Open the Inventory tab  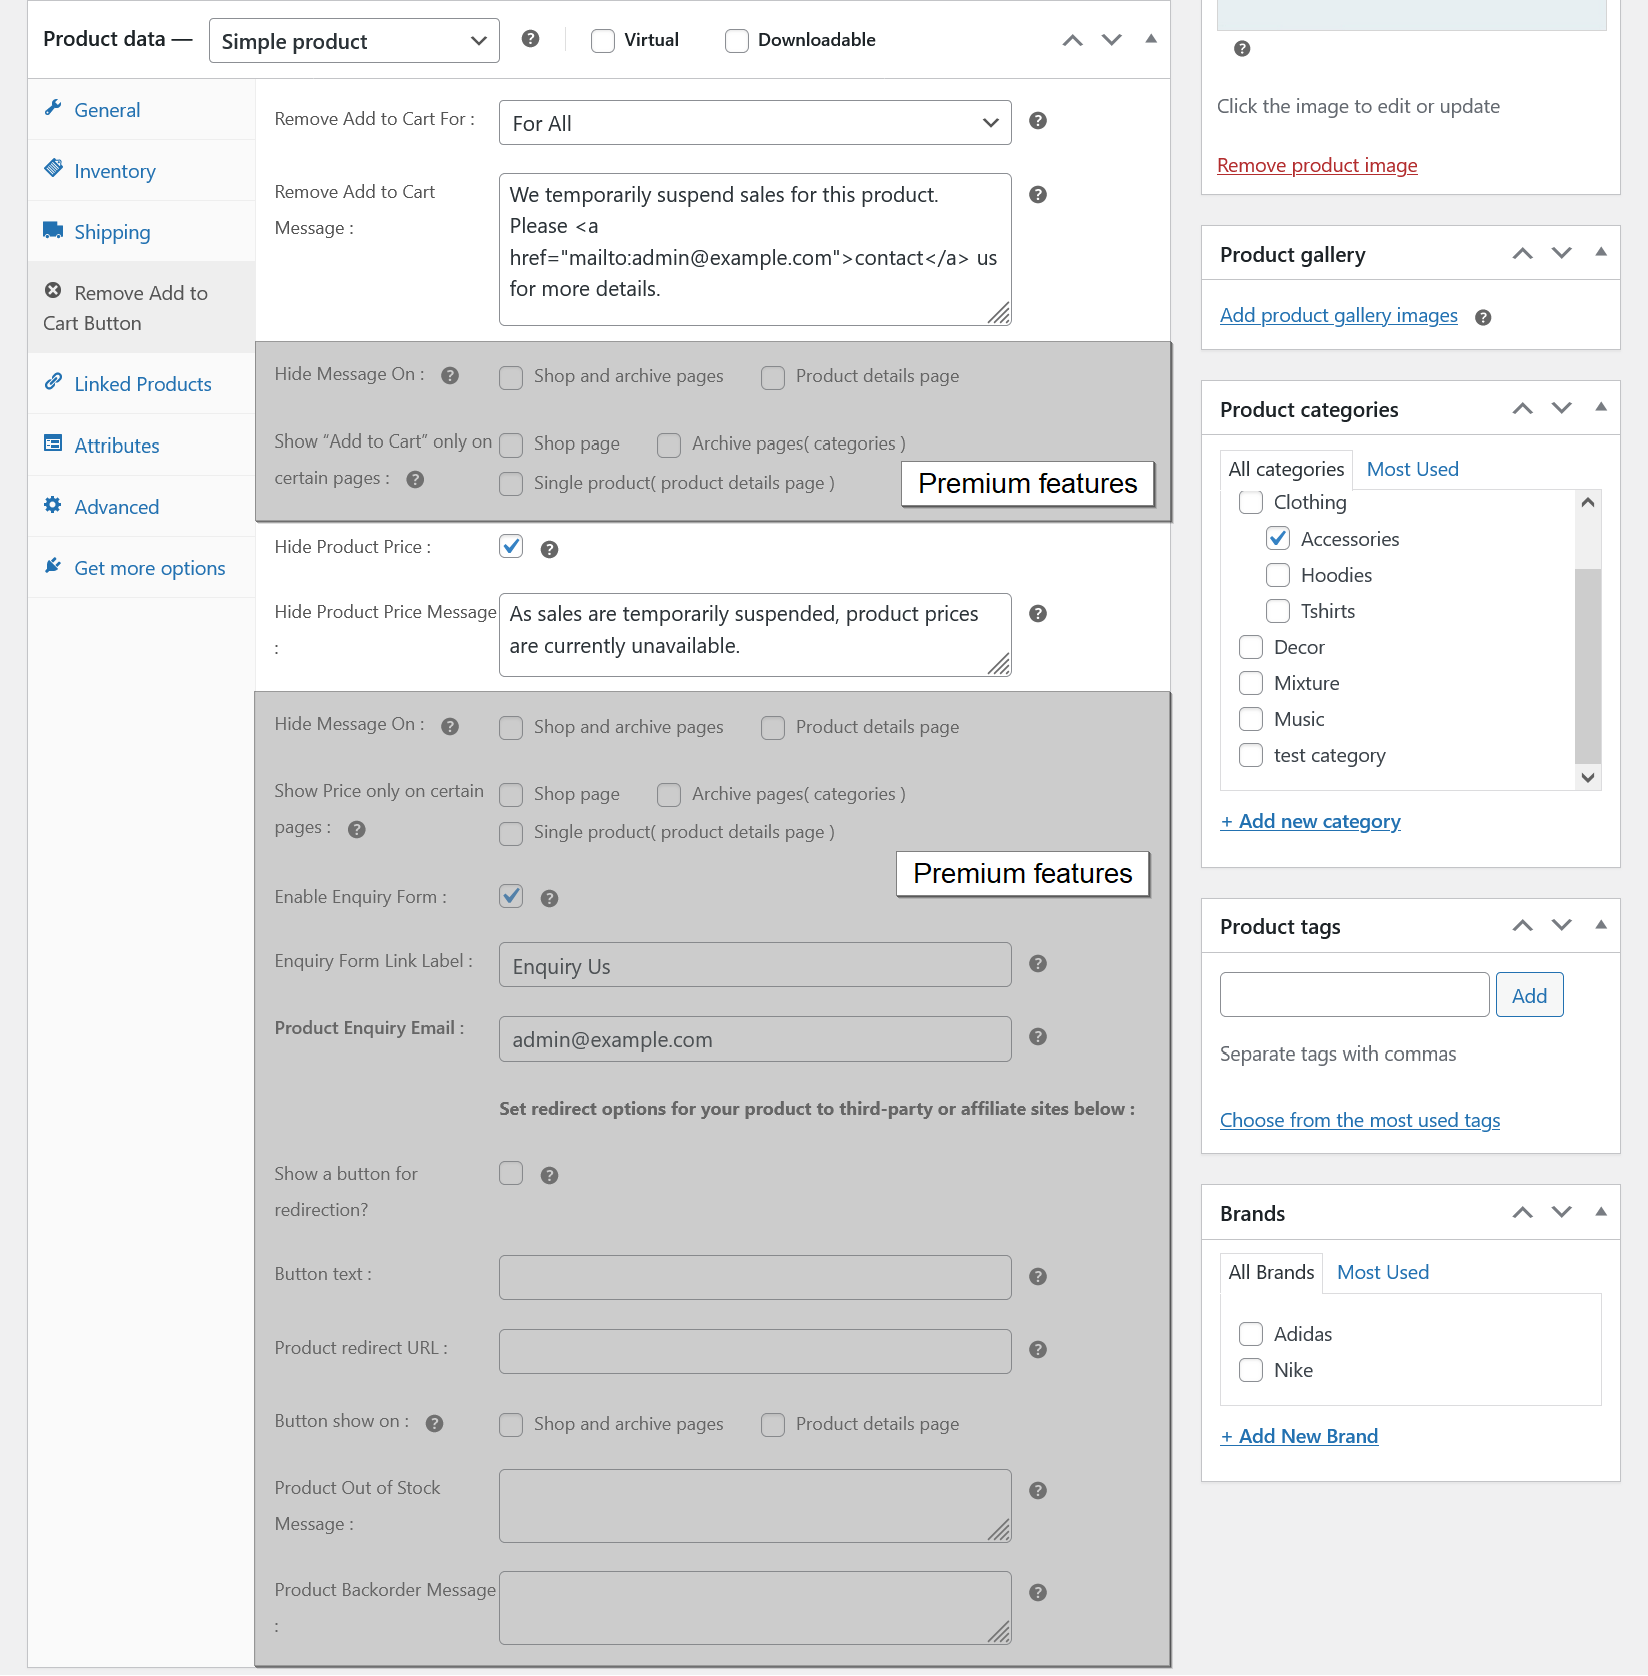point(114,171)
